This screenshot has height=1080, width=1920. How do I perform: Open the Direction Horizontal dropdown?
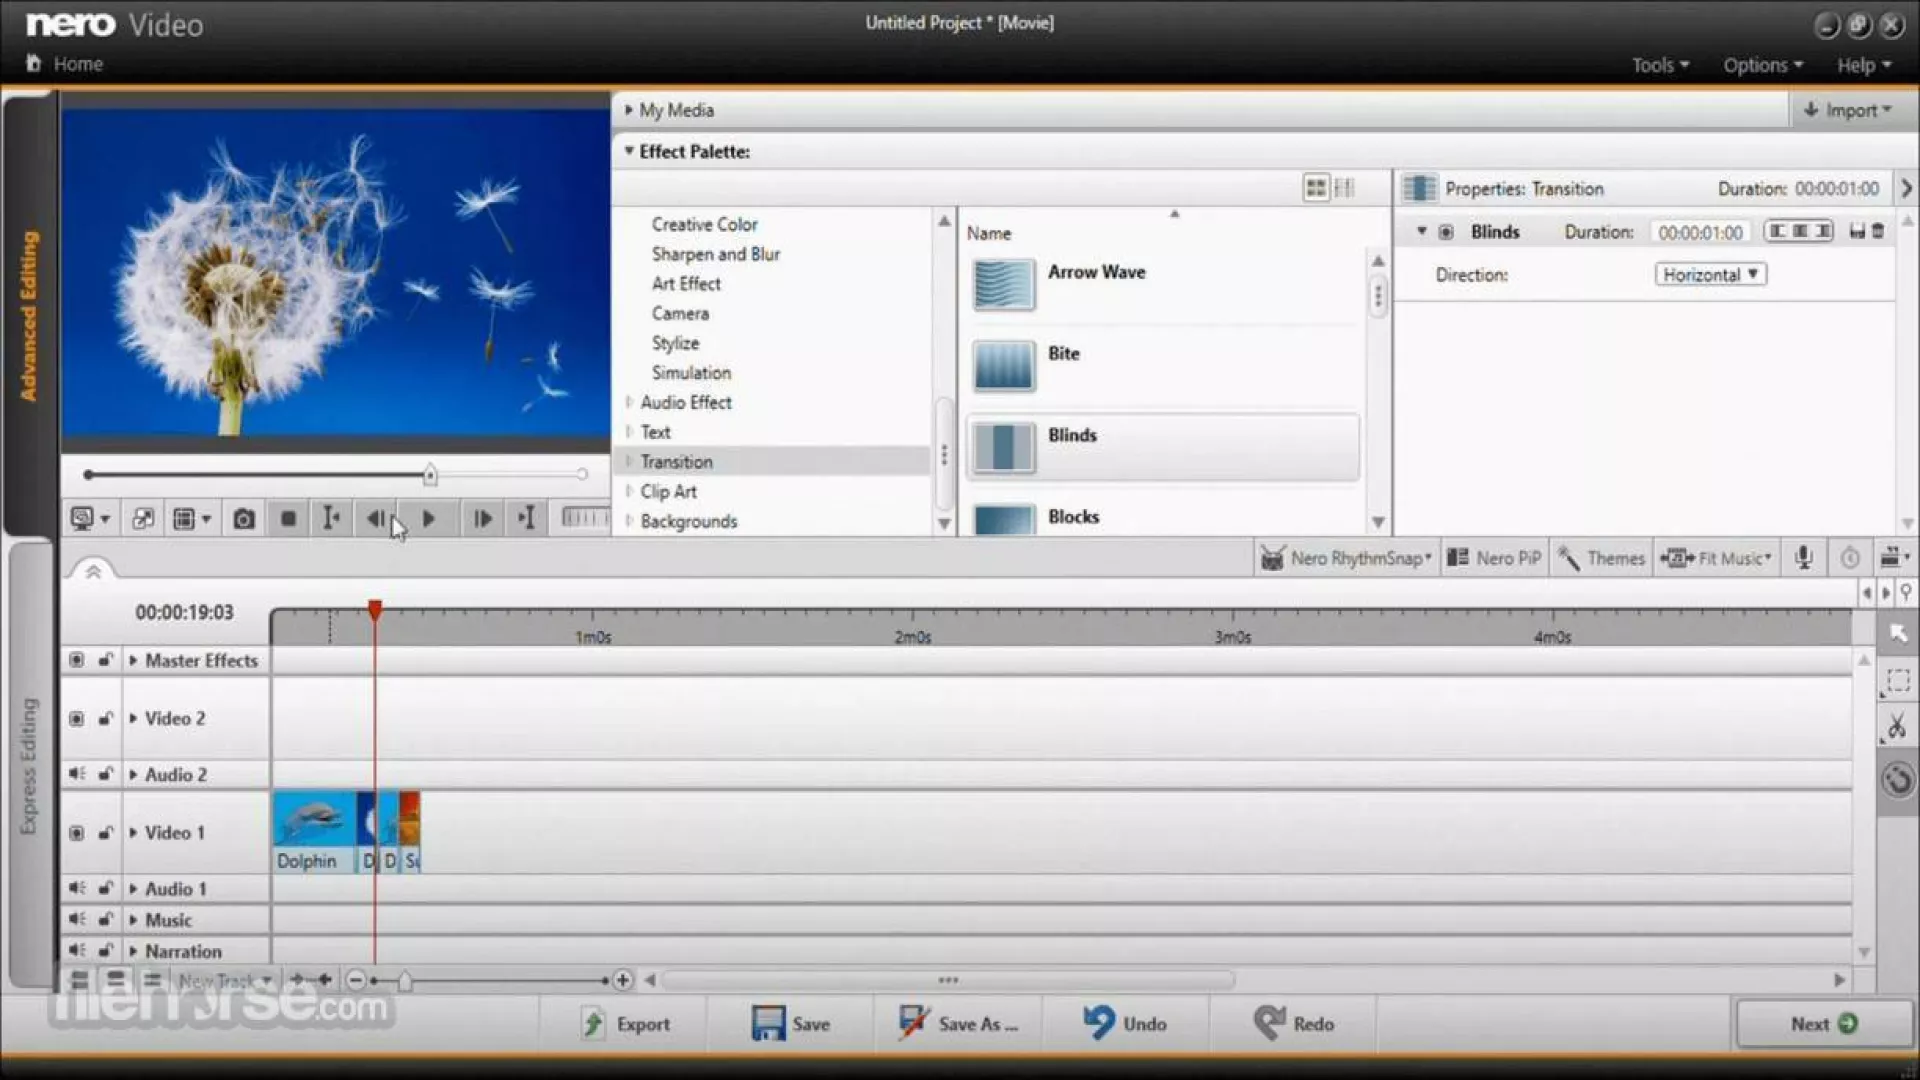tap(1710, 275)
